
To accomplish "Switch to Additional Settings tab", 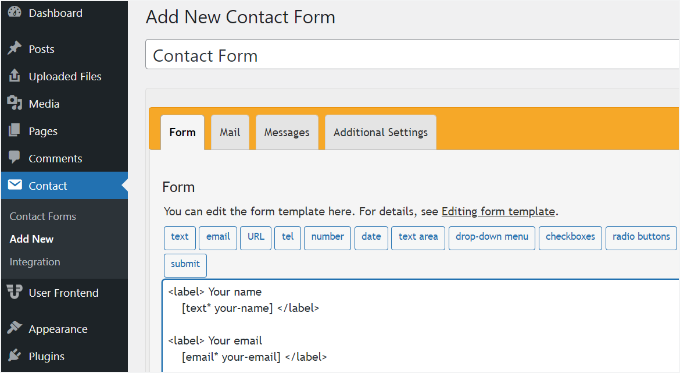I will click(x=380, y=132).
